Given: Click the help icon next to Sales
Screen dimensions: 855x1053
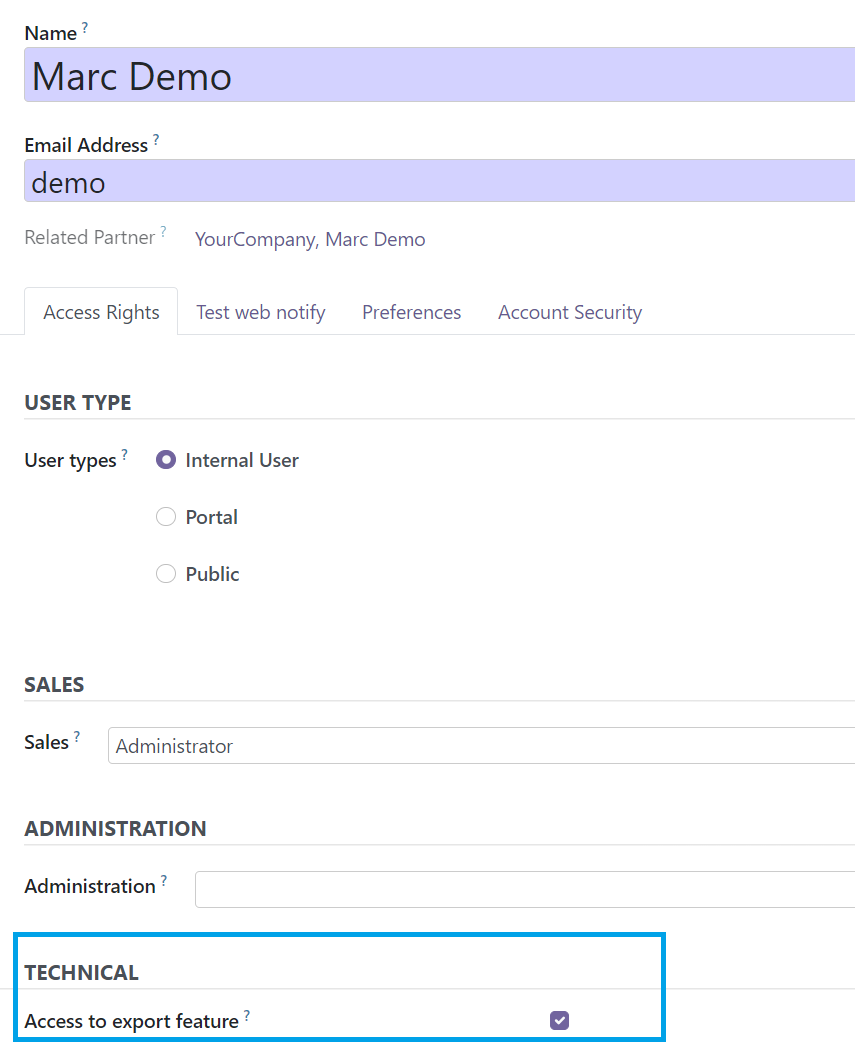Looking at the screenshot, I should click(77, 737).
